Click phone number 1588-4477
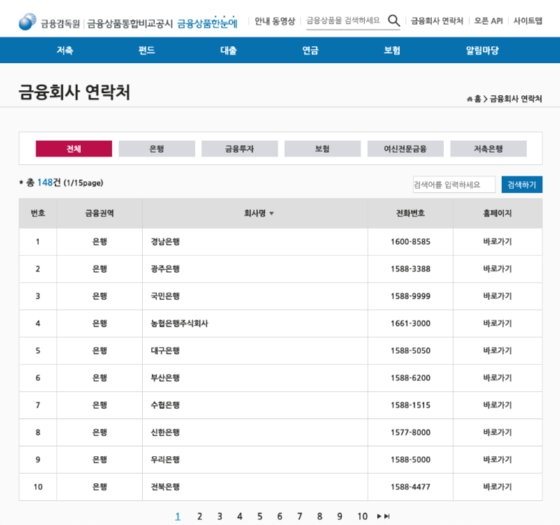560x525 pixels. point(410,487)
